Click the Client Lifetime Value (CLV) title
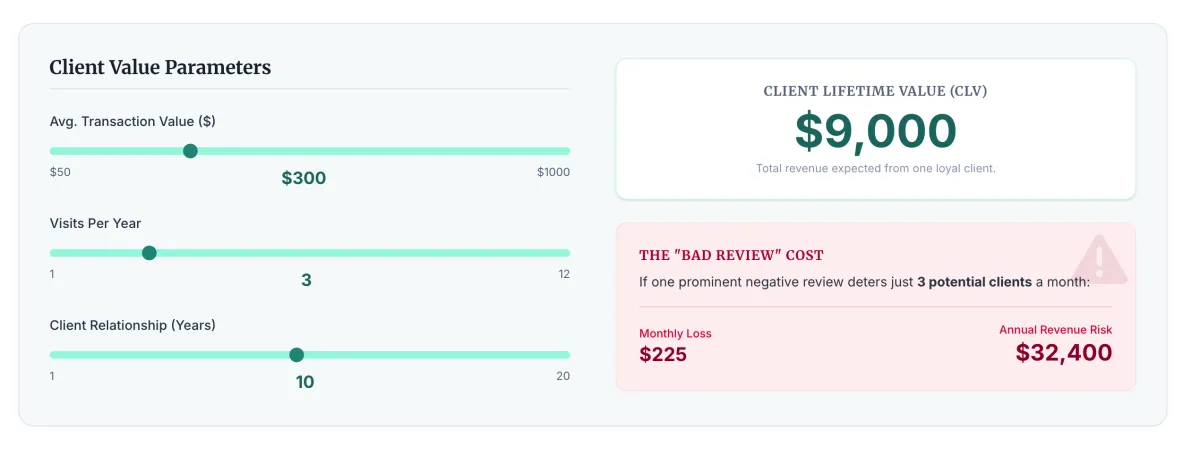The height and width of the screenshot is (454, 1200). click(875, 91)
